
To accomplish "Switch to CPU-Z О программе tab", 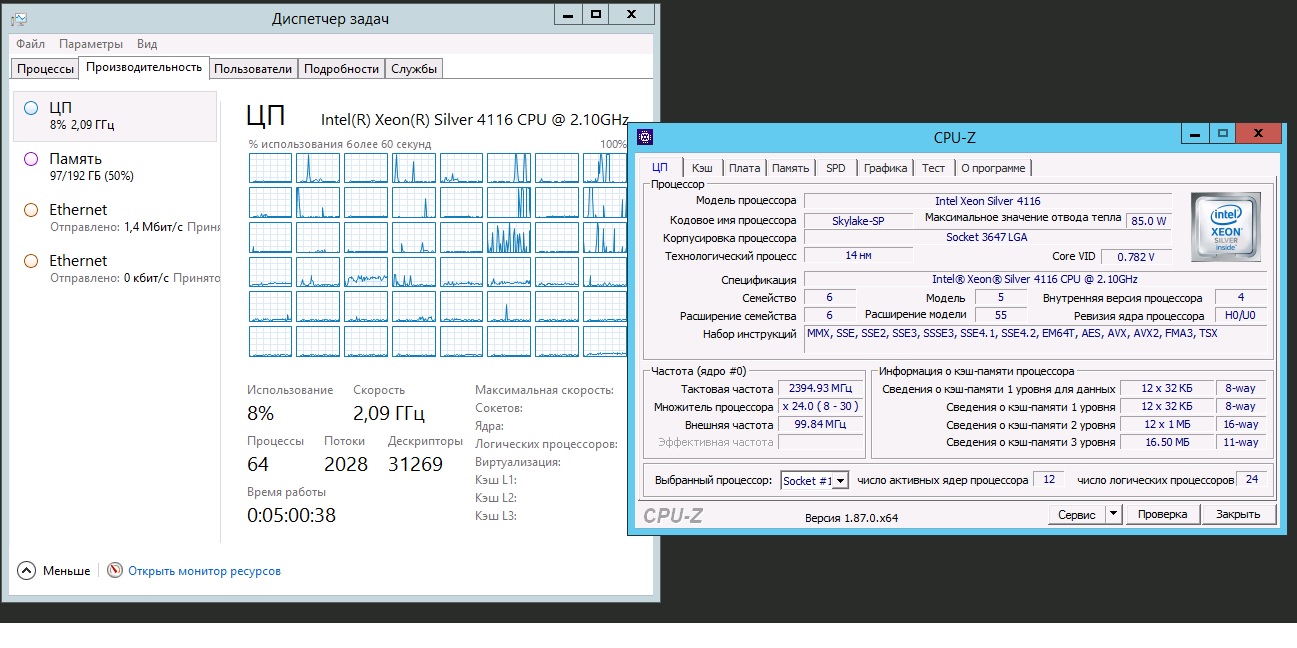I will [992, 168].
